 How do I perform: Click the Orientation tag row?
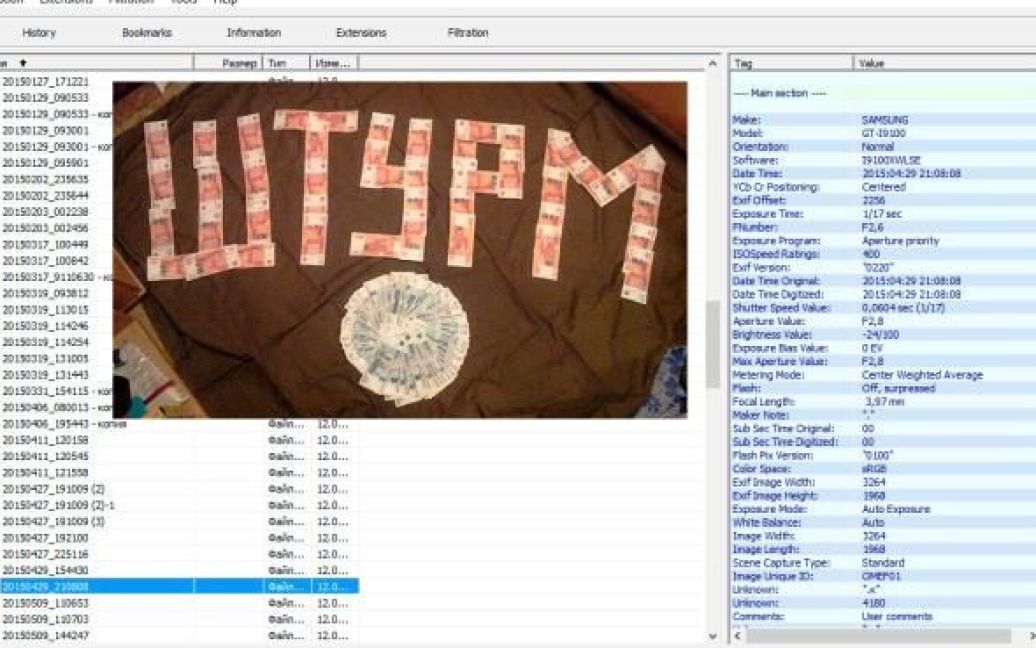click(x=883, y=147)
